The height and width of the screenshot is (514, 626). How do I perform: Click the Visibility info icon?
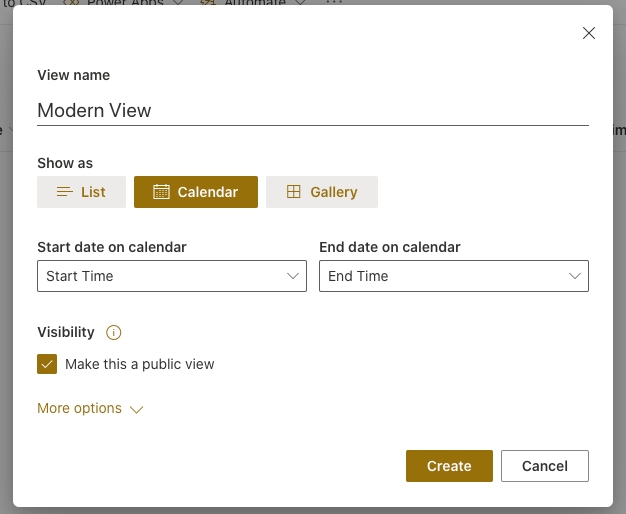coord(114,333)
